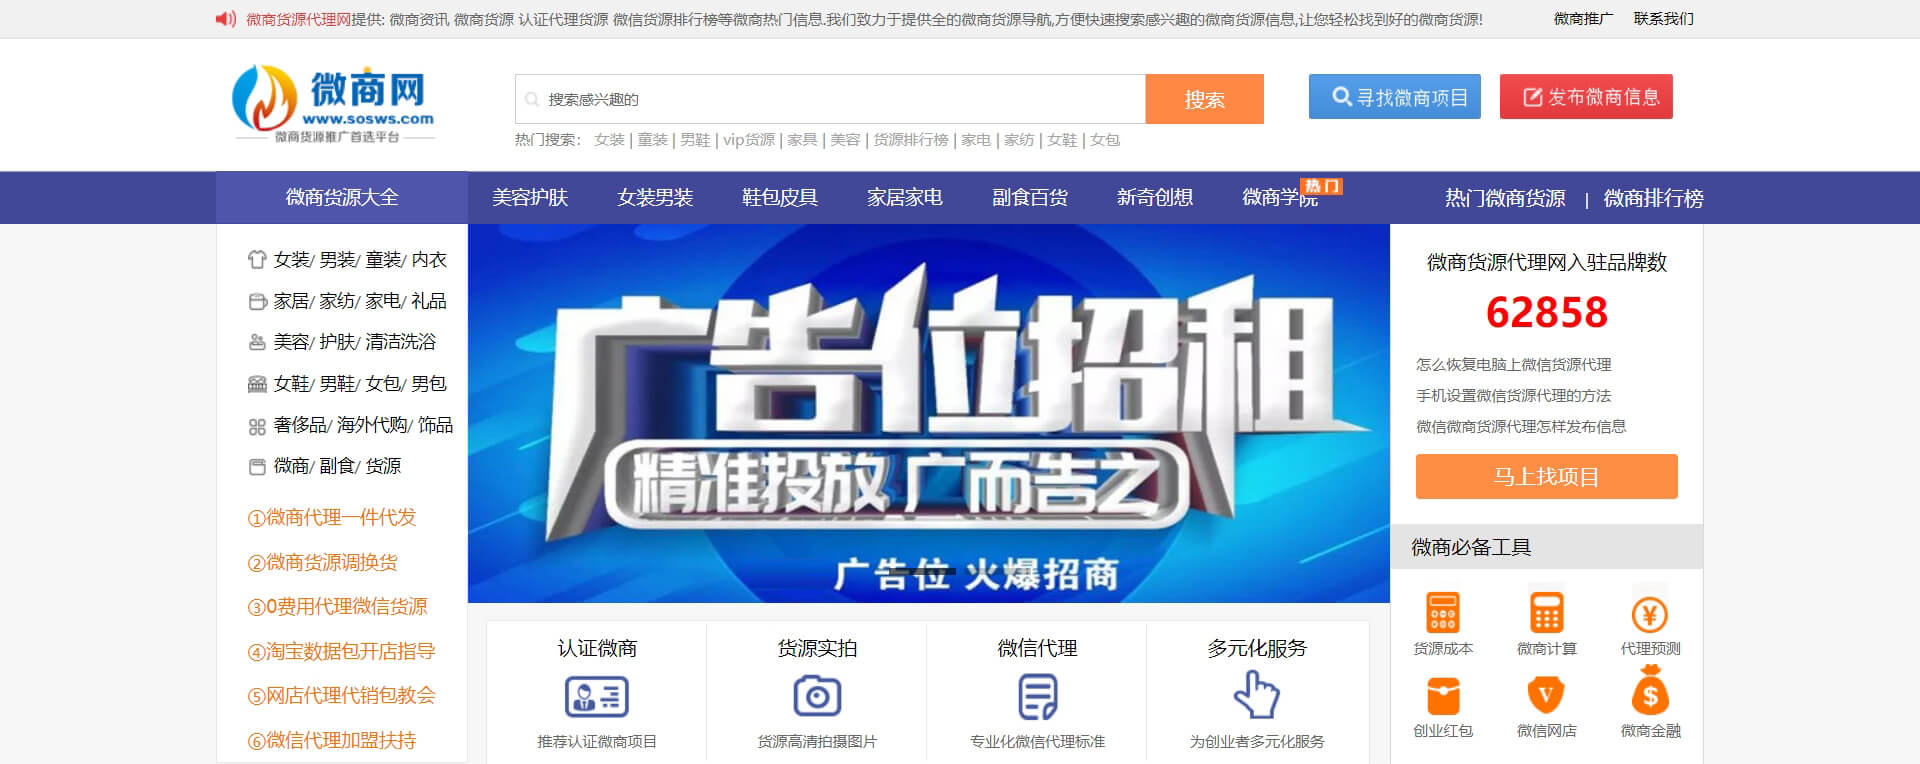
Task: Click the grid icon beside 奢侈品
Action: point(257,427)
